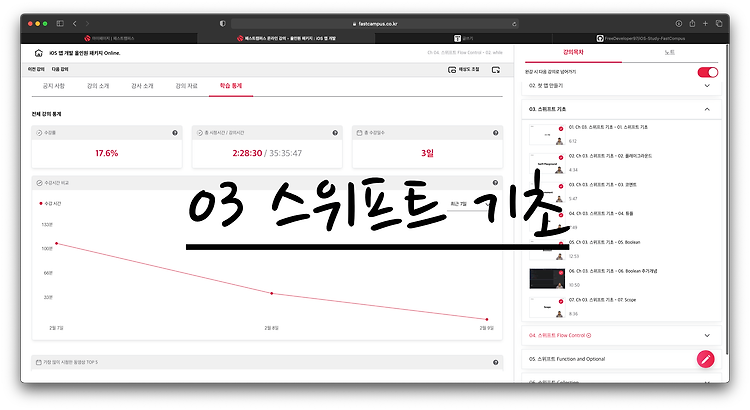Open the 강의 자료 tab

pyautogui.click(x=187, y=86)
